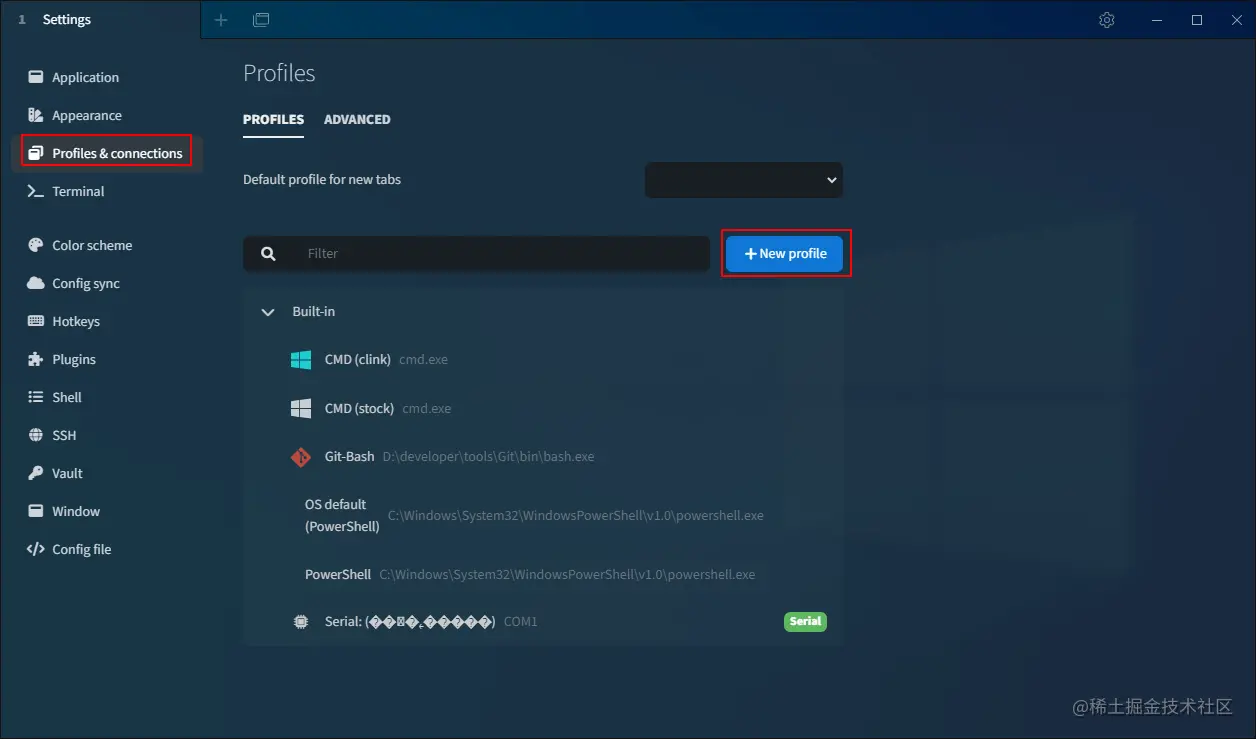Open the CMD (clink) profile
This screenshot has height=739, width=1256.
point(543,360)
